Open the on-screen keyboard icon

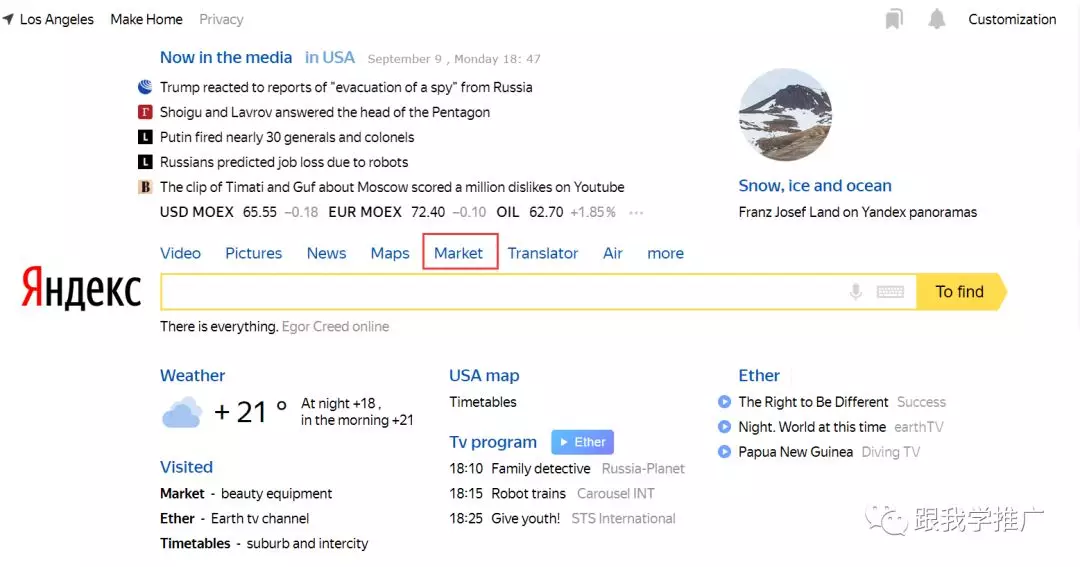[890, 292]
